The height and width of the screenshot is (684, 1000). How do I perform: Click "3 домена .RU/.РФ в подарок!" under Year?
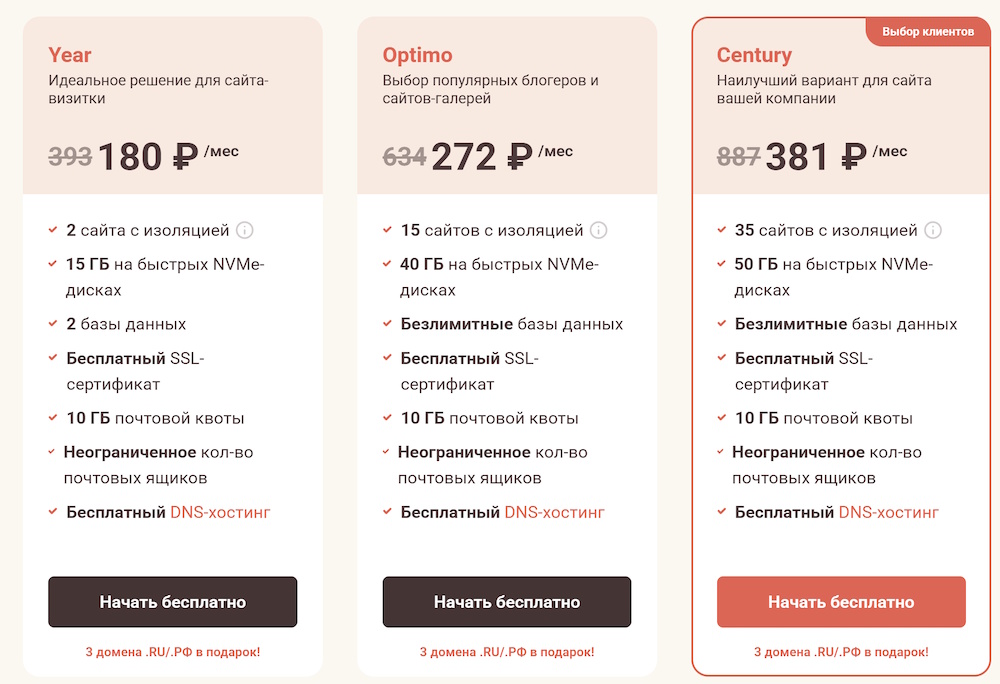point(173,652)
